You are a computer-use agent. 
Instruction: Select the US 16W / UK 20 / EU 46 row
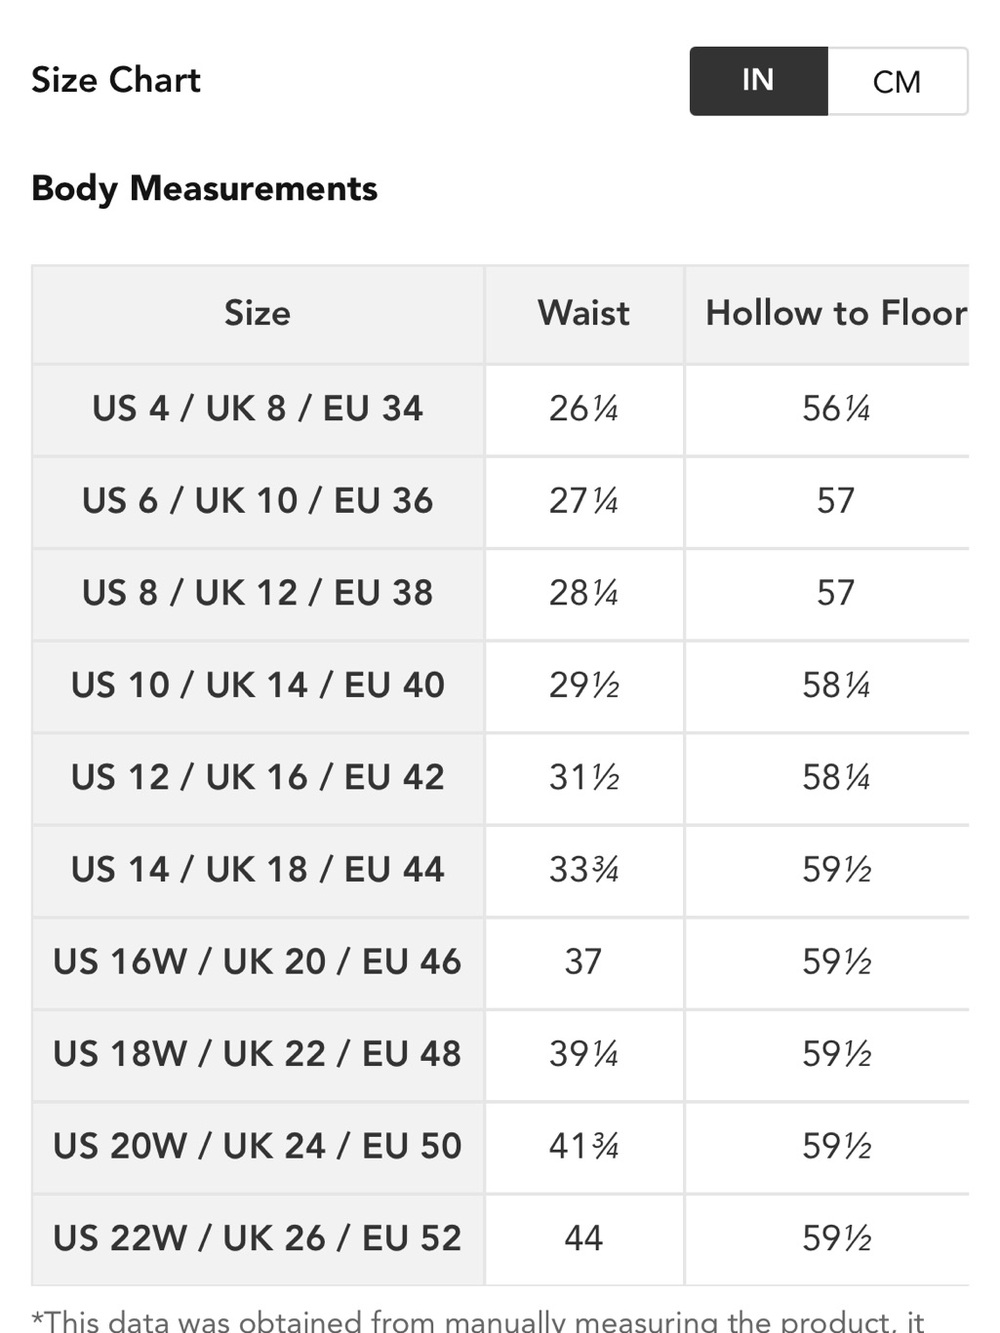pos(500,962)
